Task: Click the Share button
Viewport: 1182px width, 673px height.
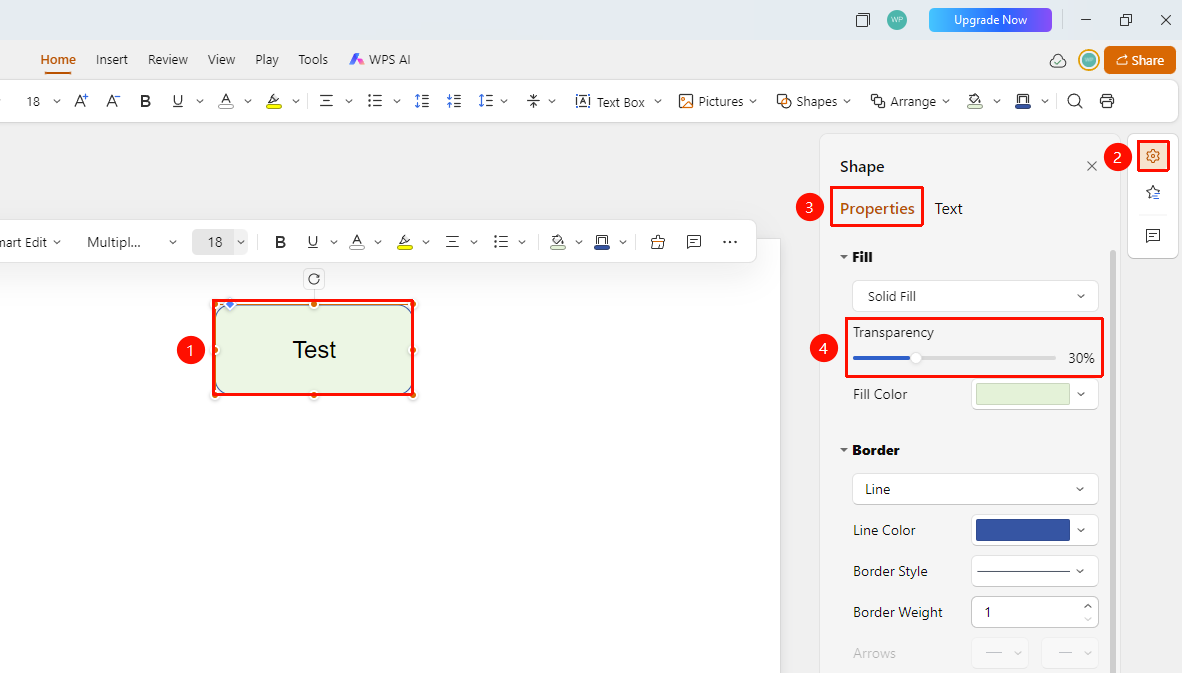Action: tap(1140, 60)
